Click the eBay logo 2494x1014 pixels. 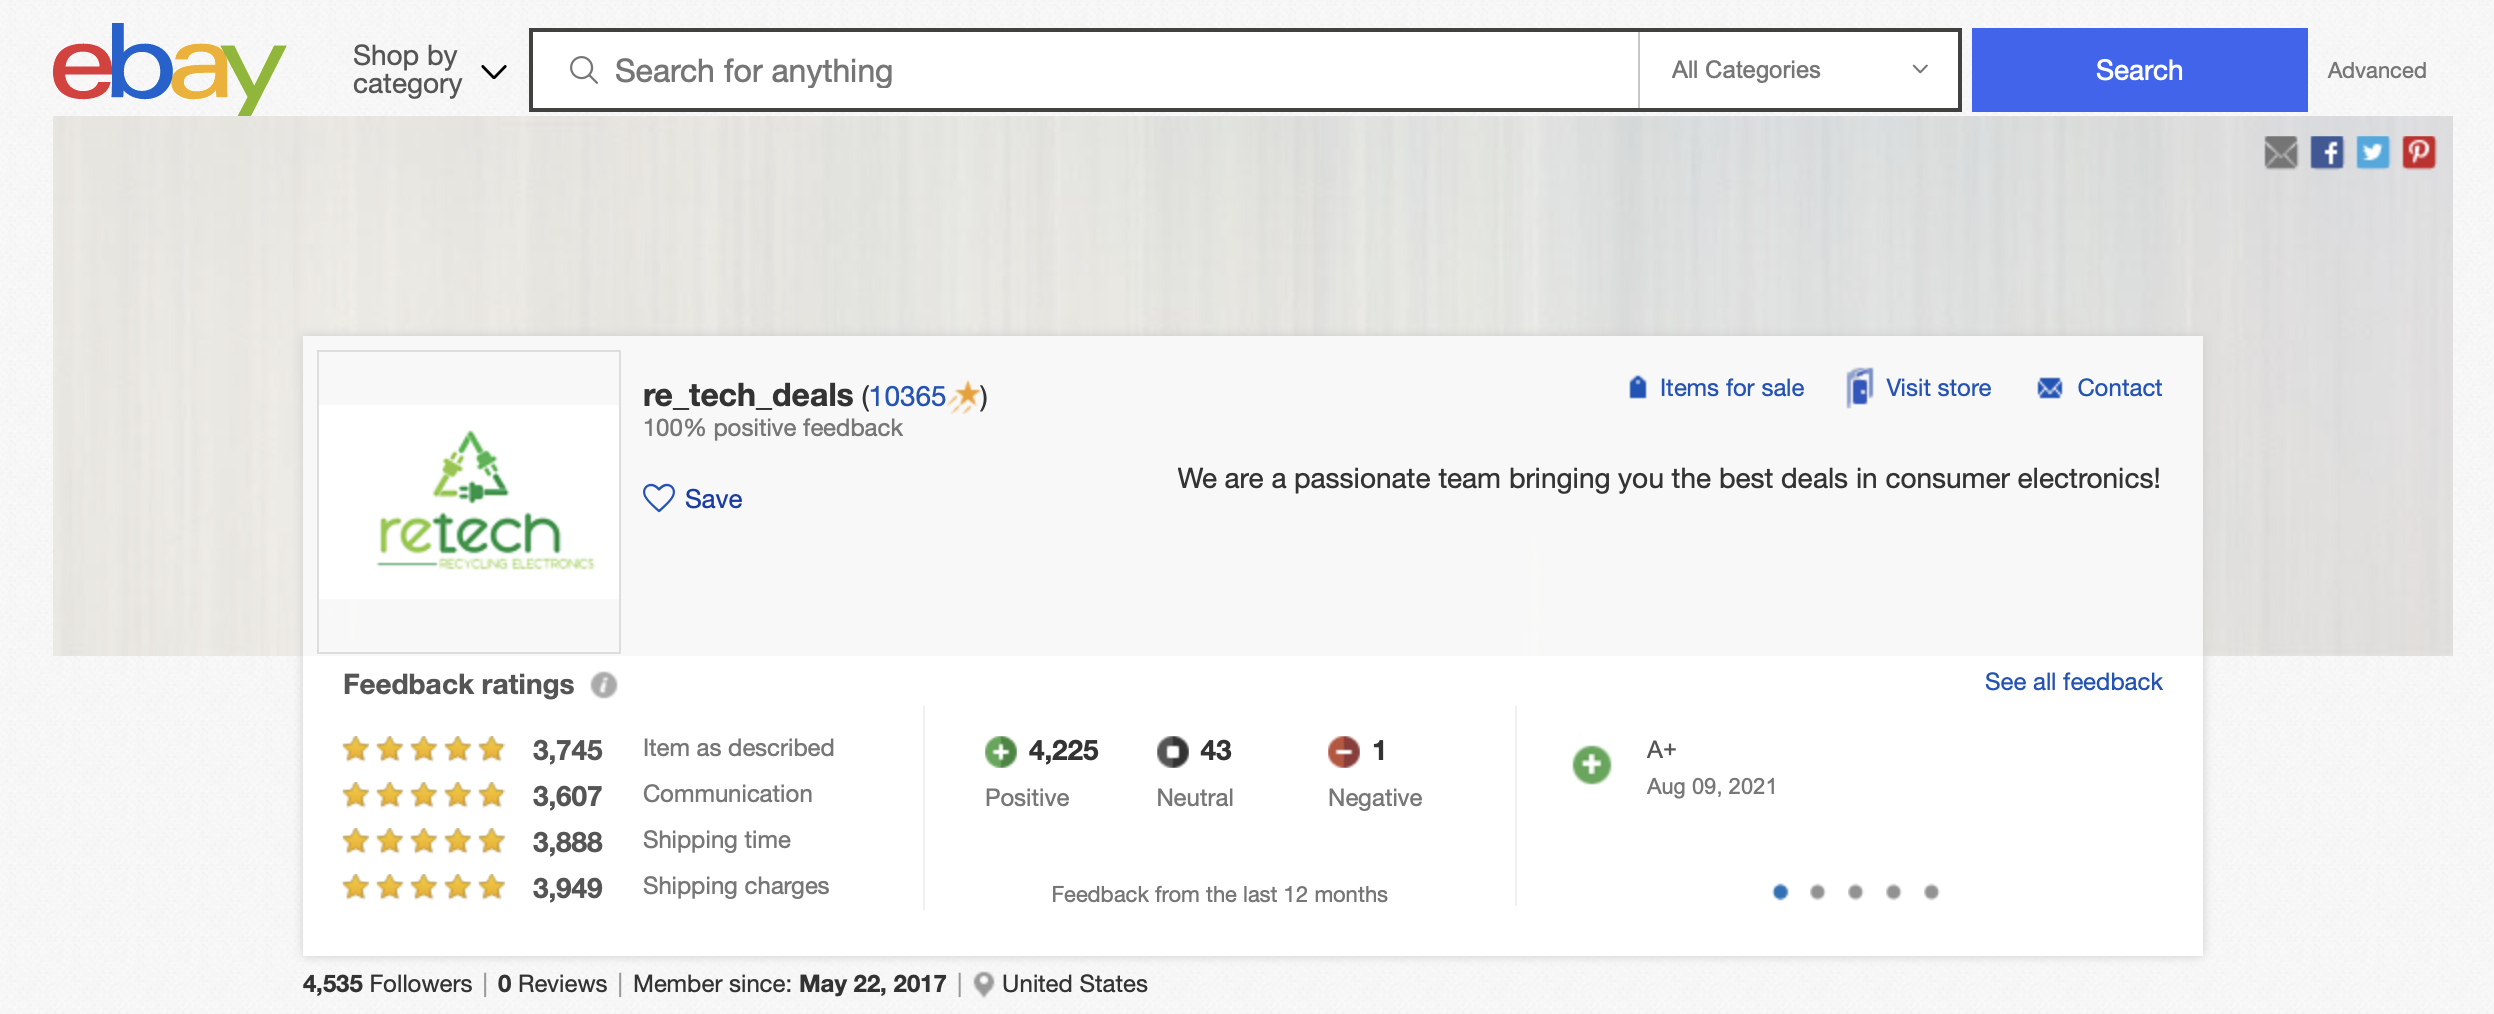[x=169, y=69]
